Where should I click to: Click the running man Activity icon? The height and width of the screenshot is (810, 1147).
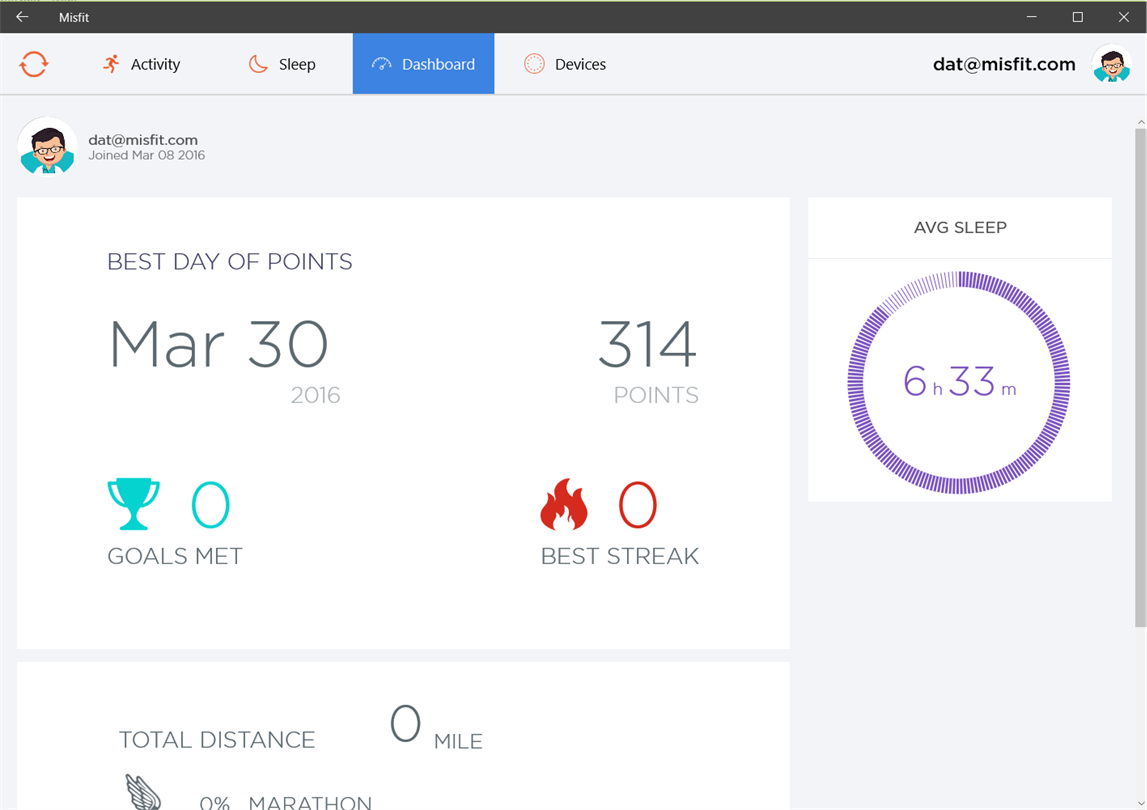coord(111,64)
